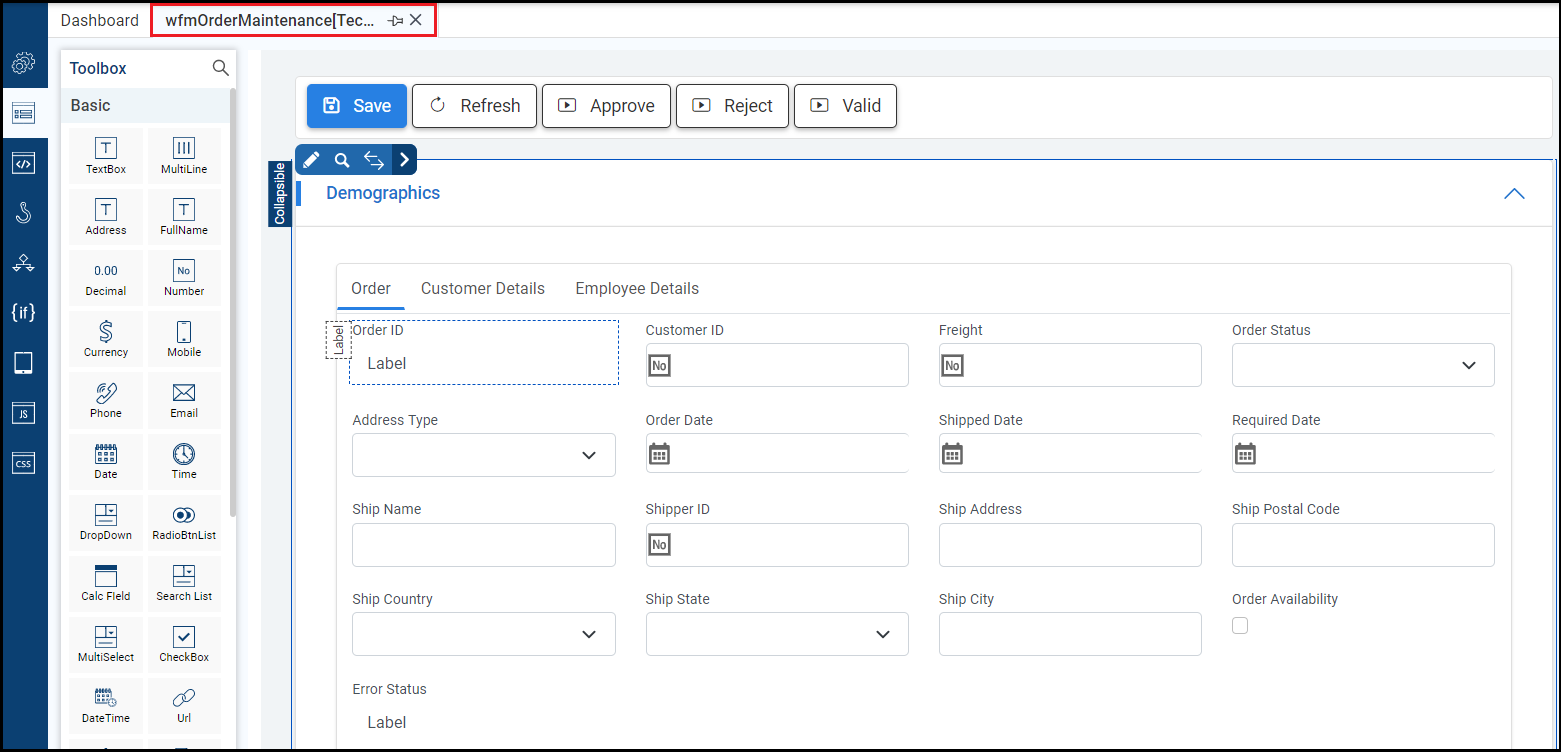Switch to the Customer Details tab

coord(483,289)
